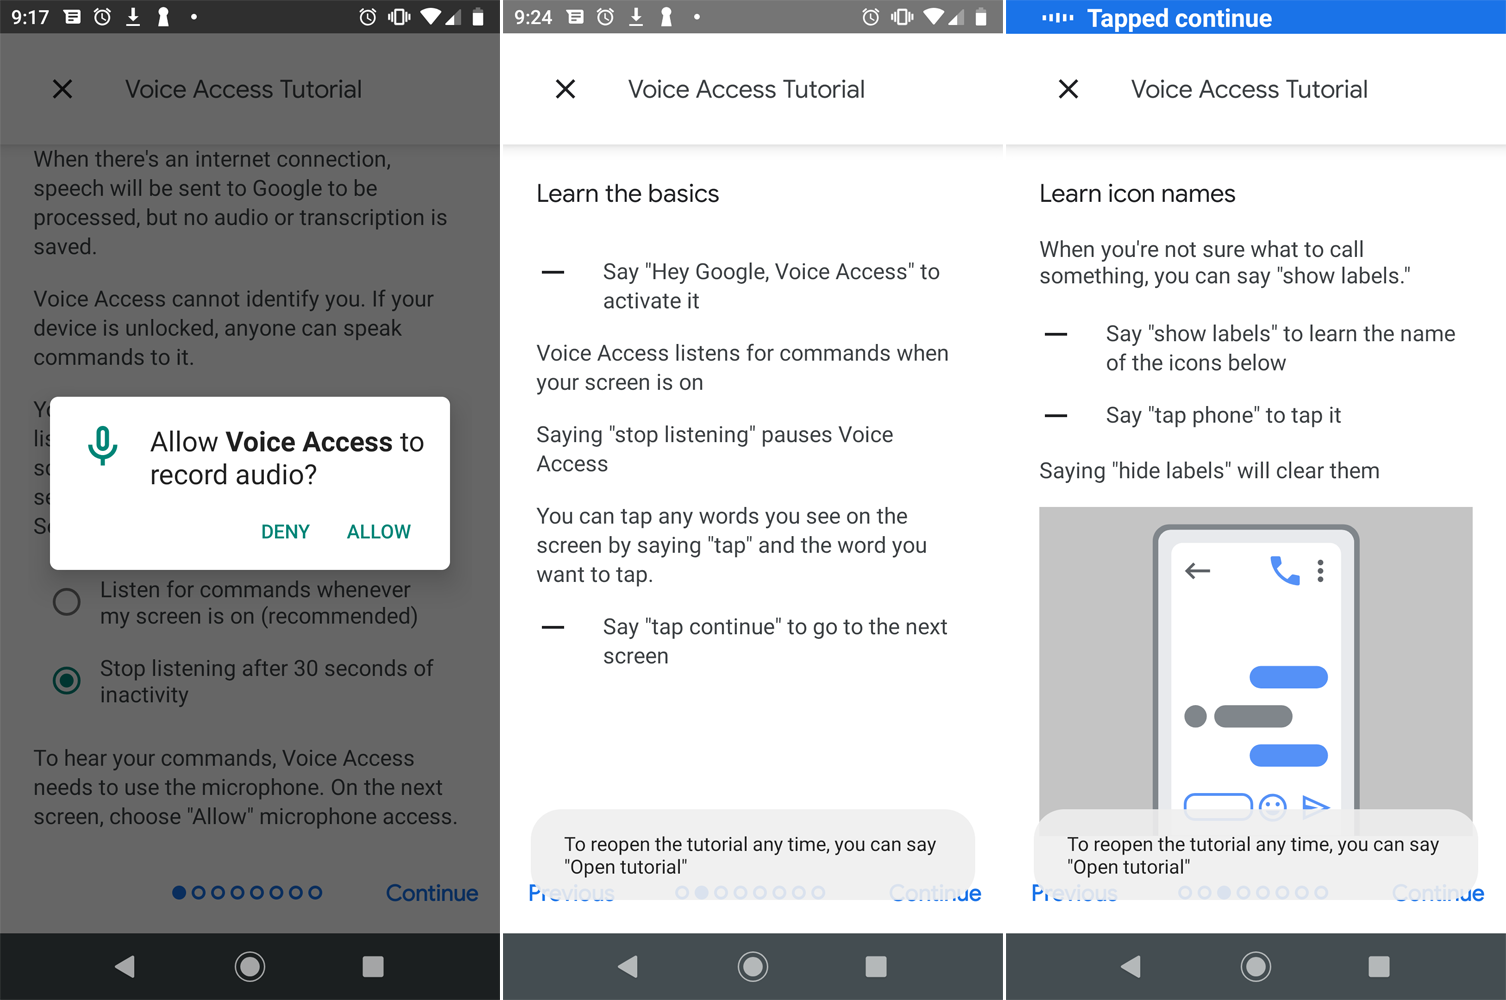Screen dimensions: 1506x1000
Task: Tap ALLOW in the record audio dialog
Action: pos(378,532)
